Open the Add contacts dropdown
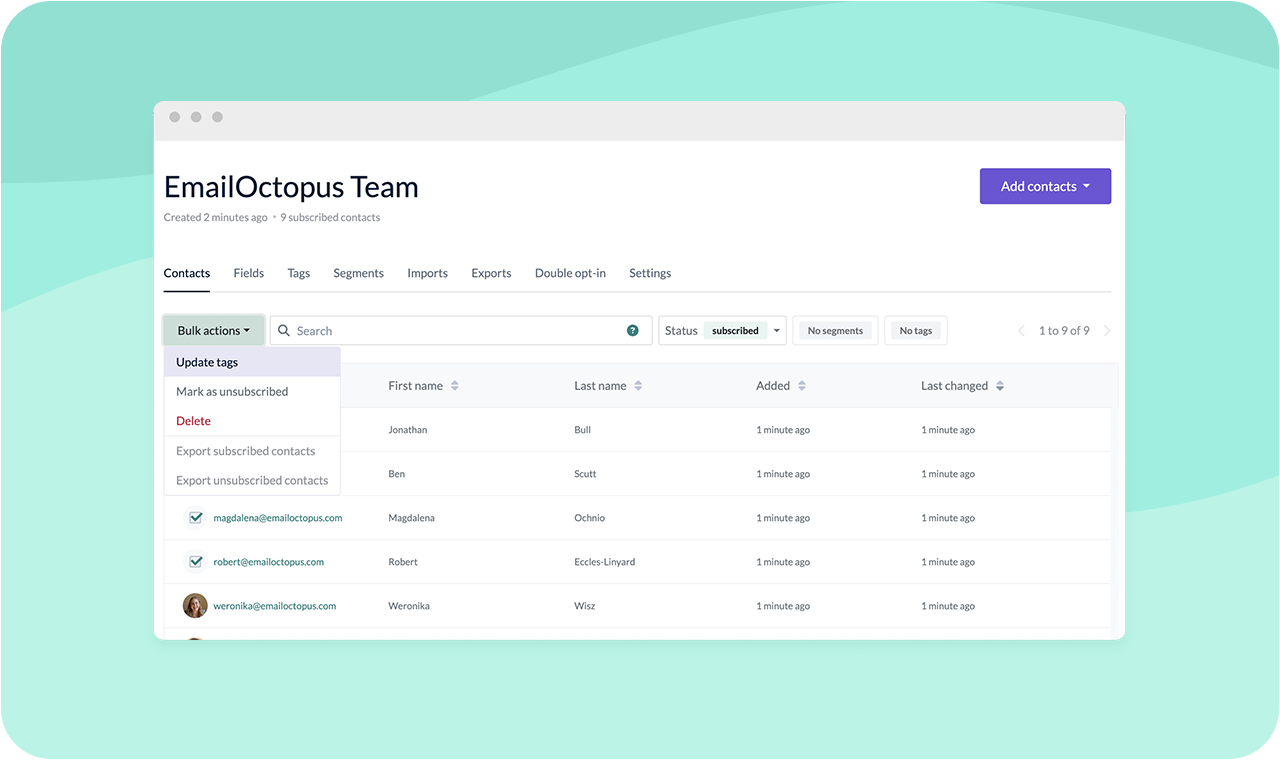1280x760 pixels. point(1045,186)
